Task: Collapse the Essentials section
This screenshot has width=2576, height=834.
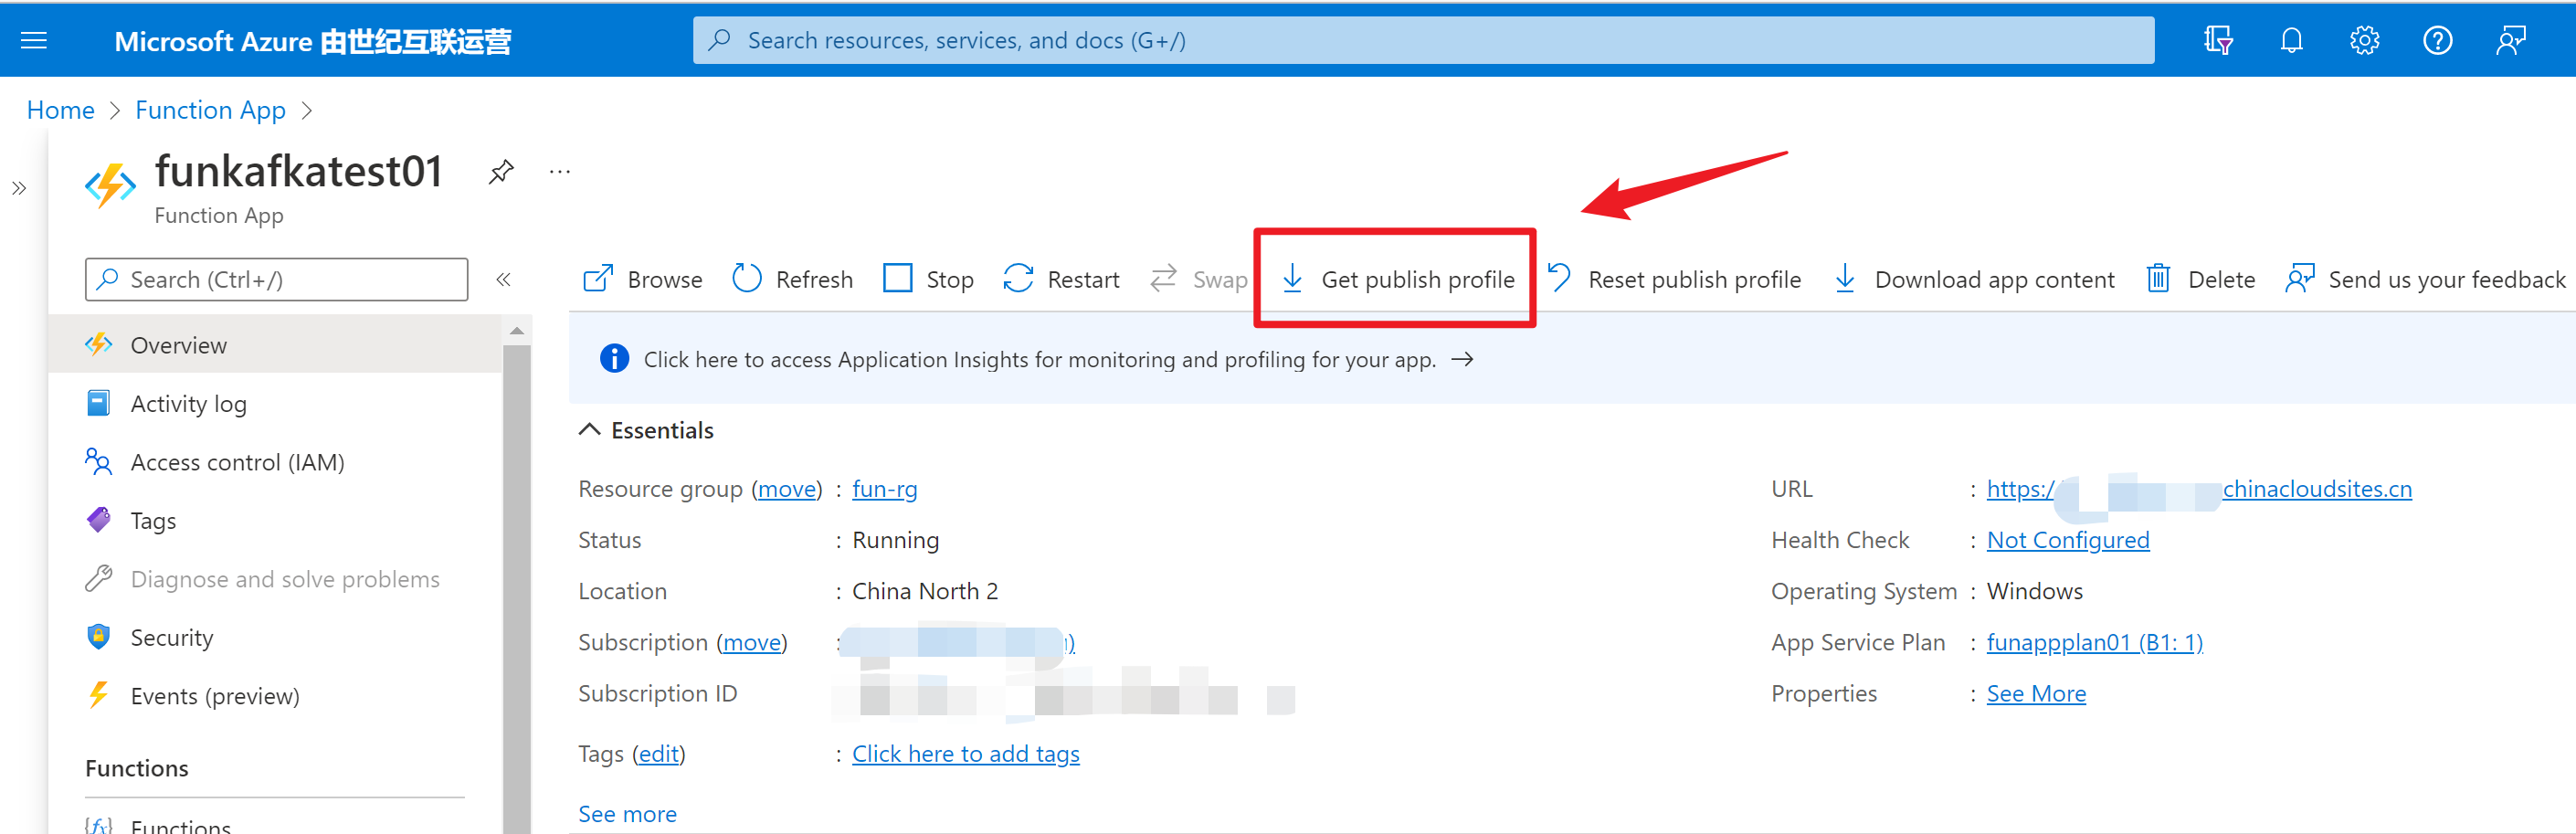Action: 590,430
